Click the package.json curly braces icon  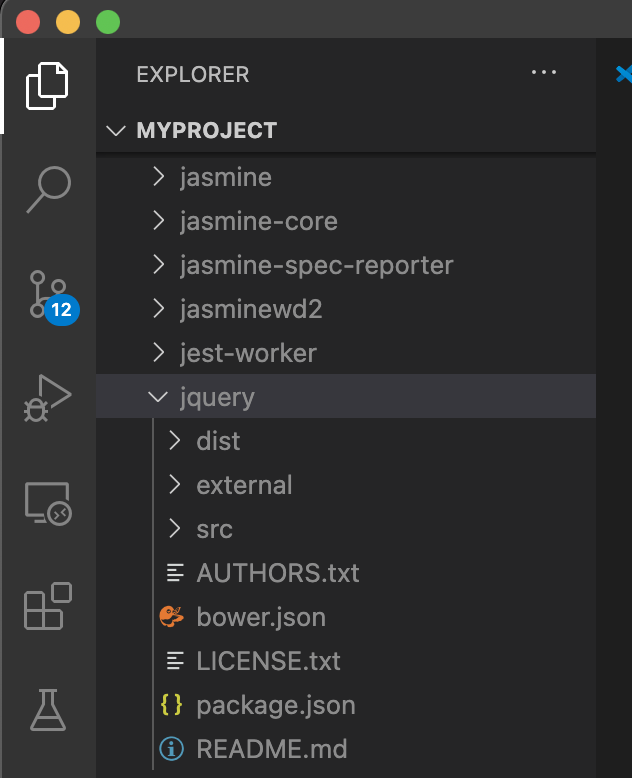(x=172, y=705)
